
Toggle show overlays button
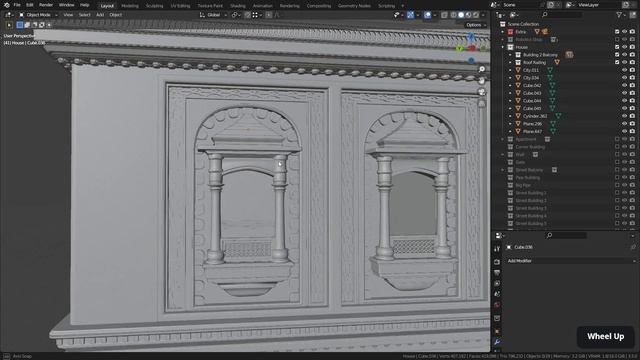click(x=427, y=15)
